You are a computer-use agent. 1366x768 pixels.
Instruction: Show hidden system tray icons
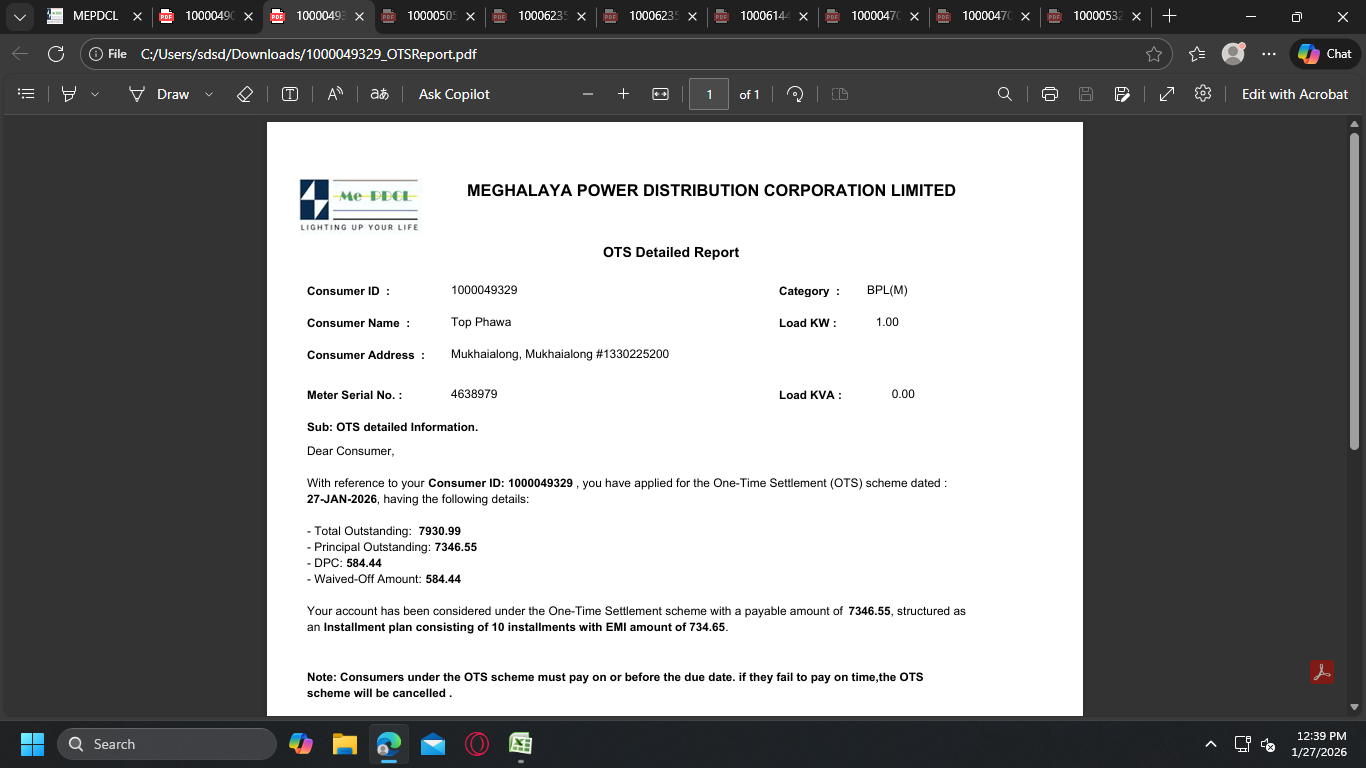point(1211,744)
